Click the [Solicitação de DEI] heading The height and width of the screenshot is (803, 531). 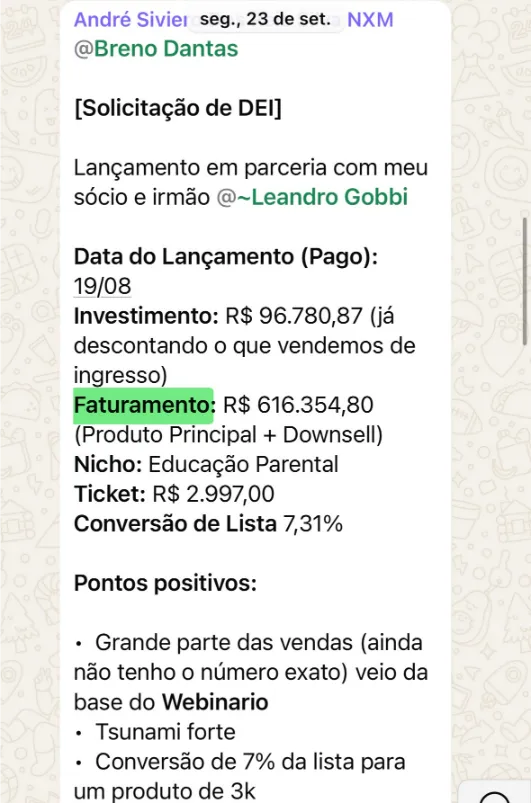click(178, 108)
